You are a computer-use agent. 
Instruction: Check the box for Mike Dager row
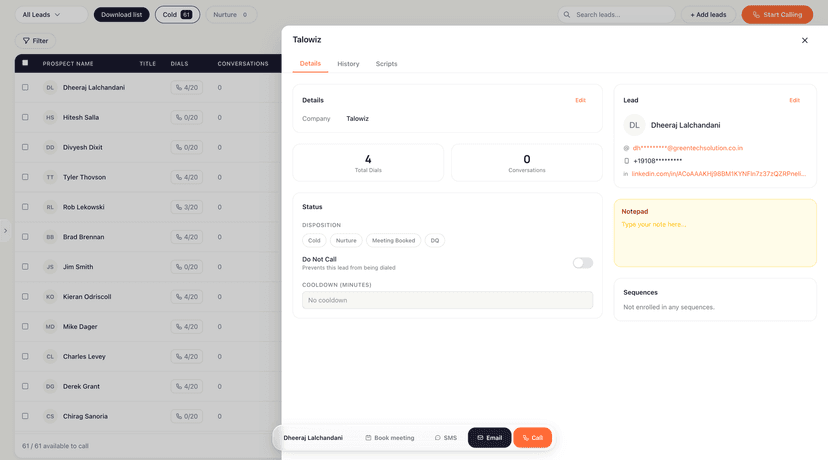[x=25, y=326]
